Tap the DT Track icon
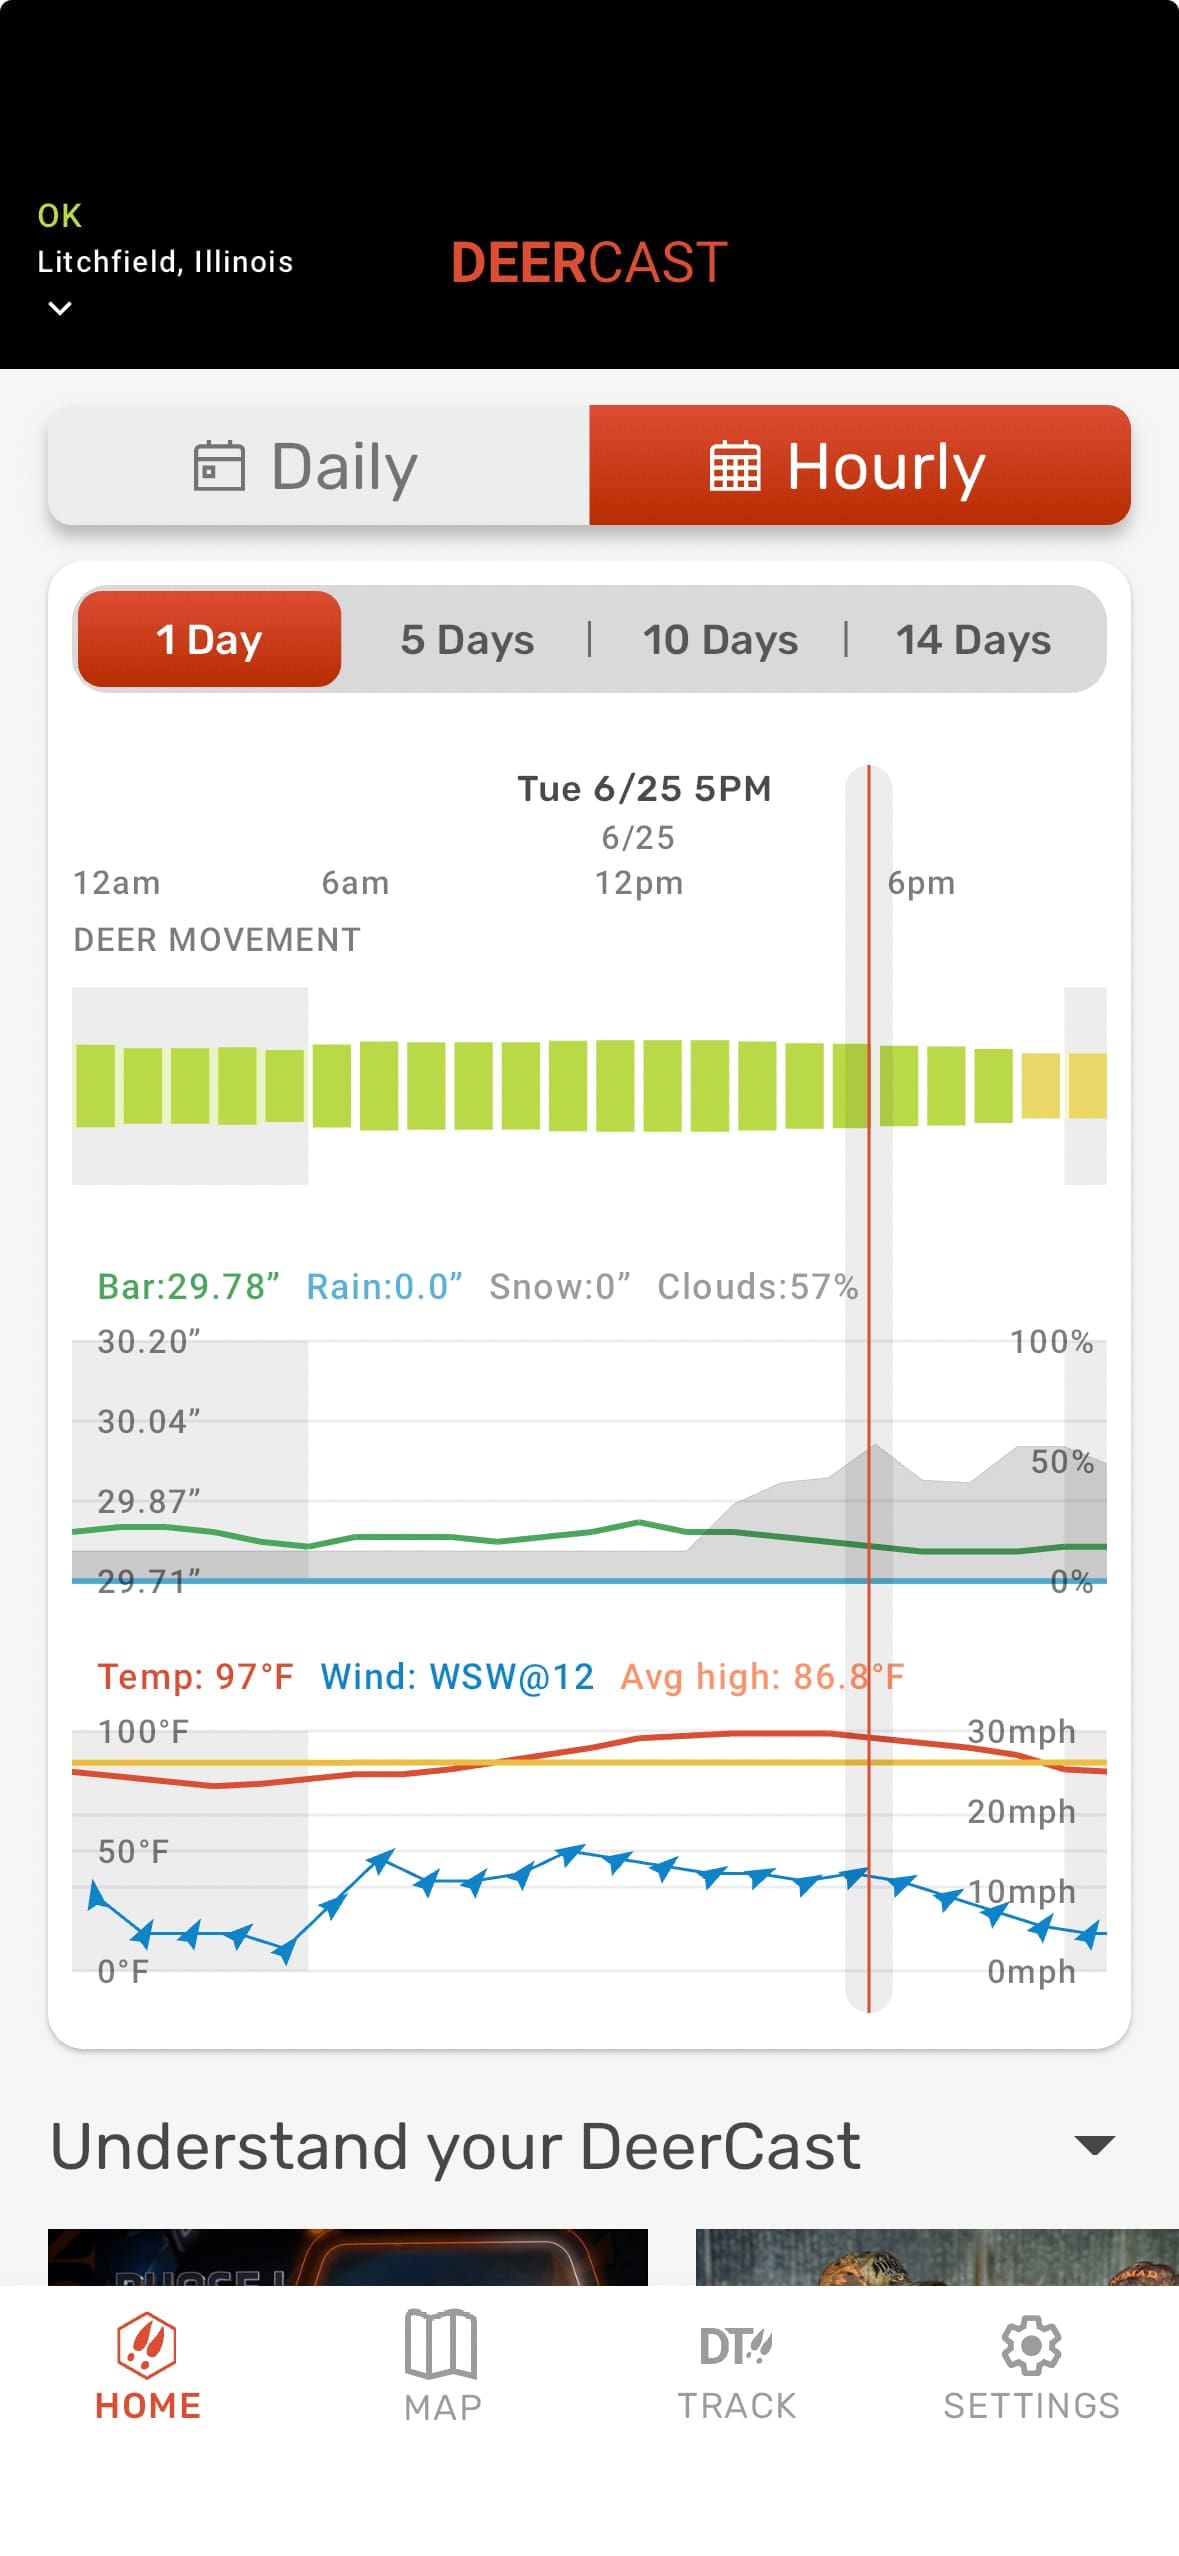Screen dimensions: 1179x2556 click(736, 2345)
